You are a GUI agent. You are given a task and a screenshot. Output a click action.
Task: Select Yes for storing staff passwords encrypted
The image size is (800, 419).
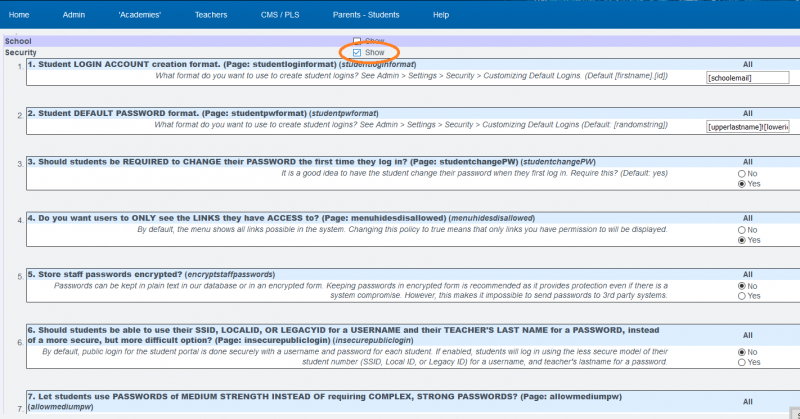pyautogui.click(x=741, y=296)
